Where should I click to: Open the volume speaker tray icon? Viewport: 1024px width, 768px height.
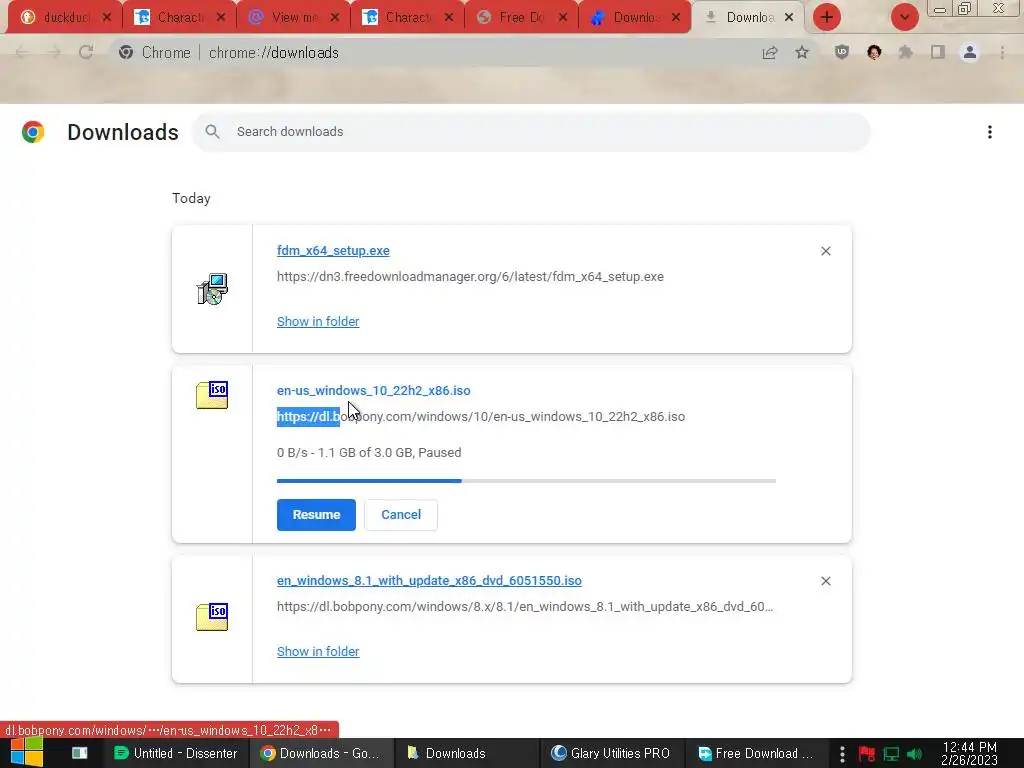click(914, 754)
